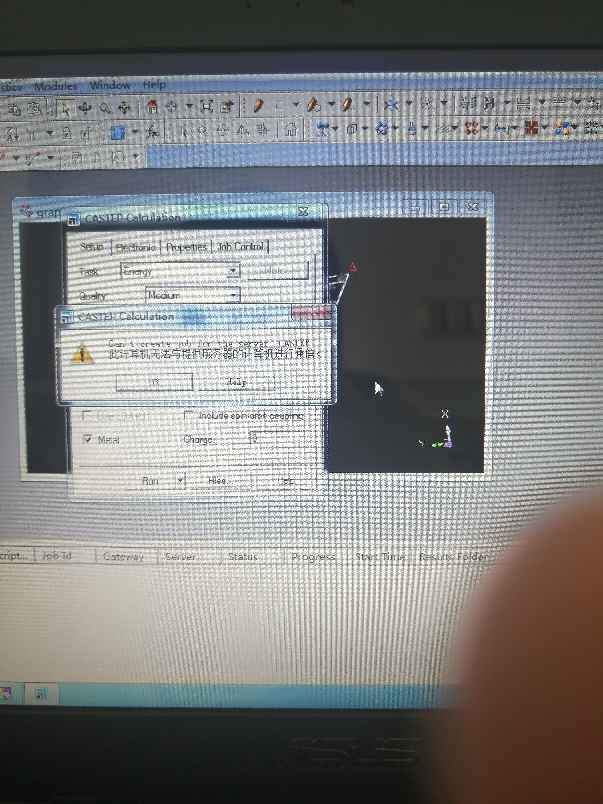Viewport: 603px width, 804px height.
Task: Open the dropdown arrow beside sketch fragment tool
Action: point(366,104)
